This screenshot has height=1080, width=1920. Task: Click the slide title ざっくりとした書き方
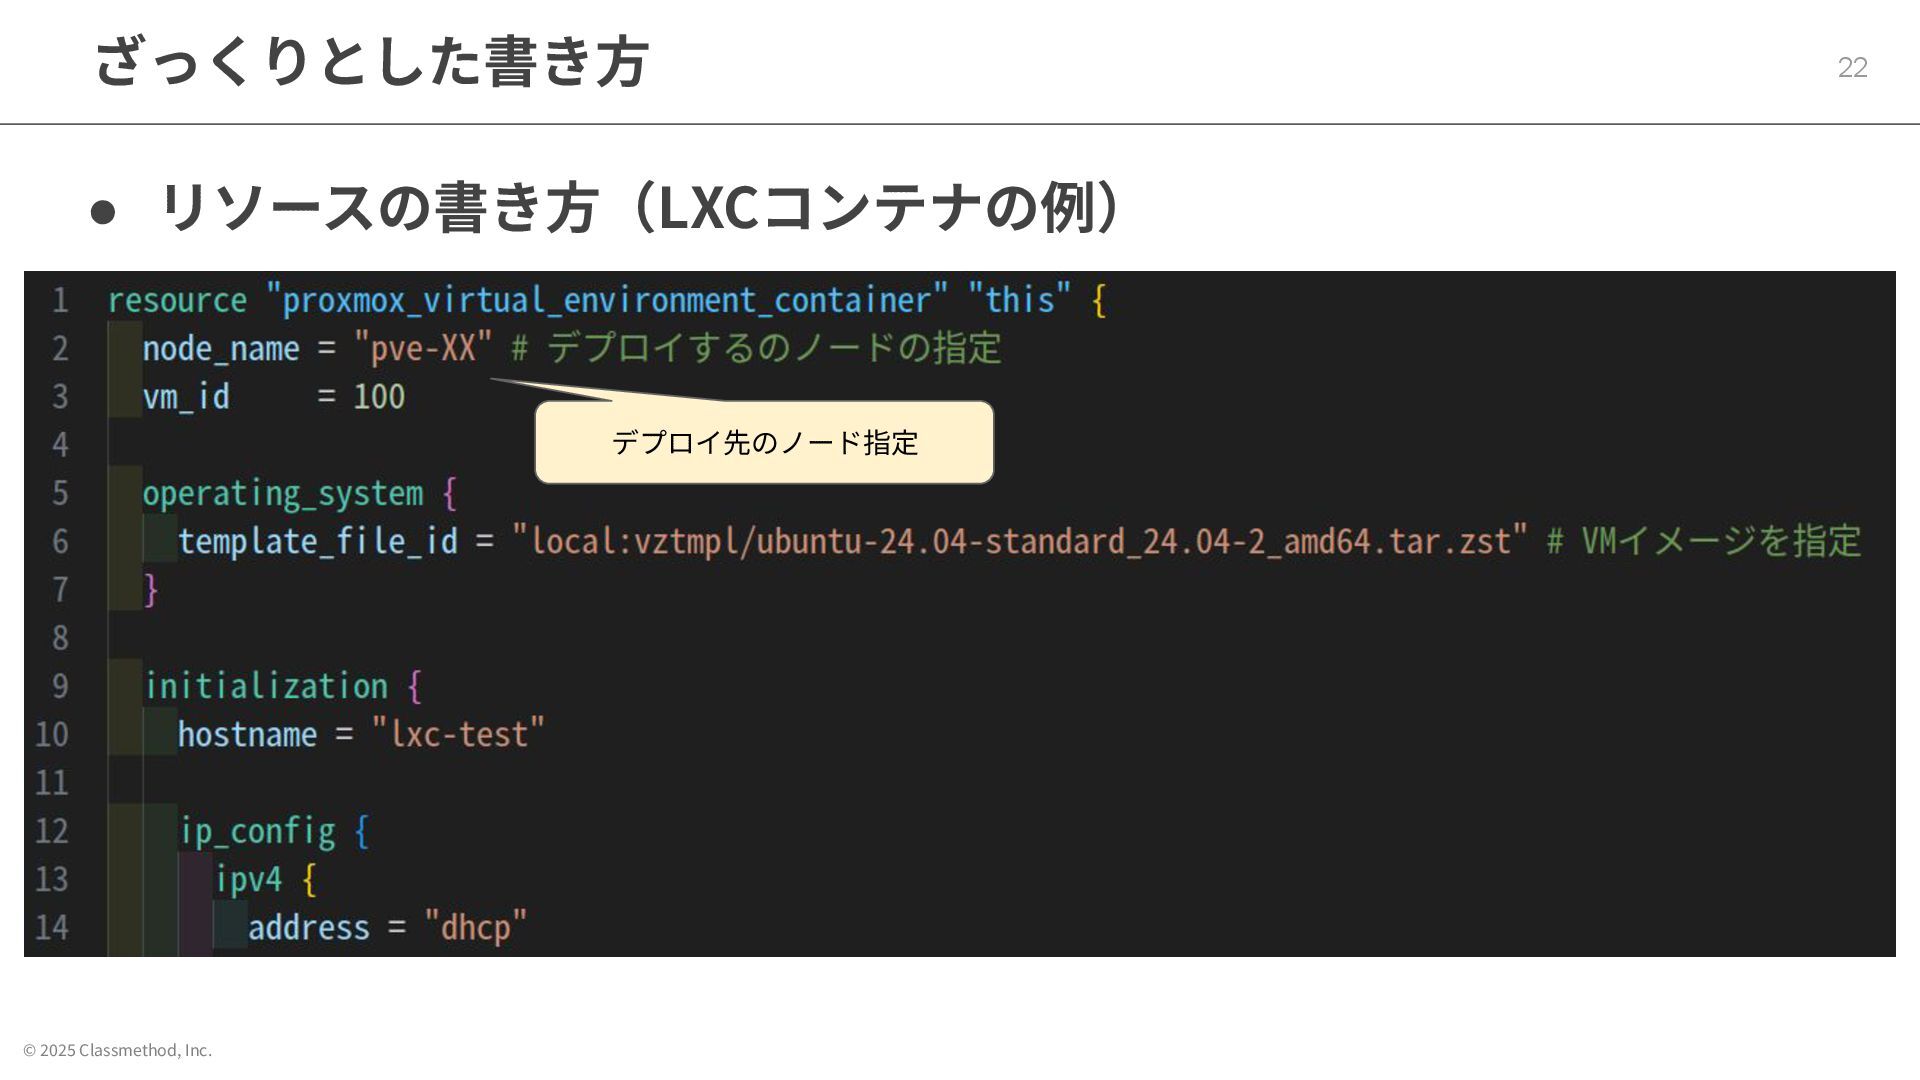(x=371, y=62)
